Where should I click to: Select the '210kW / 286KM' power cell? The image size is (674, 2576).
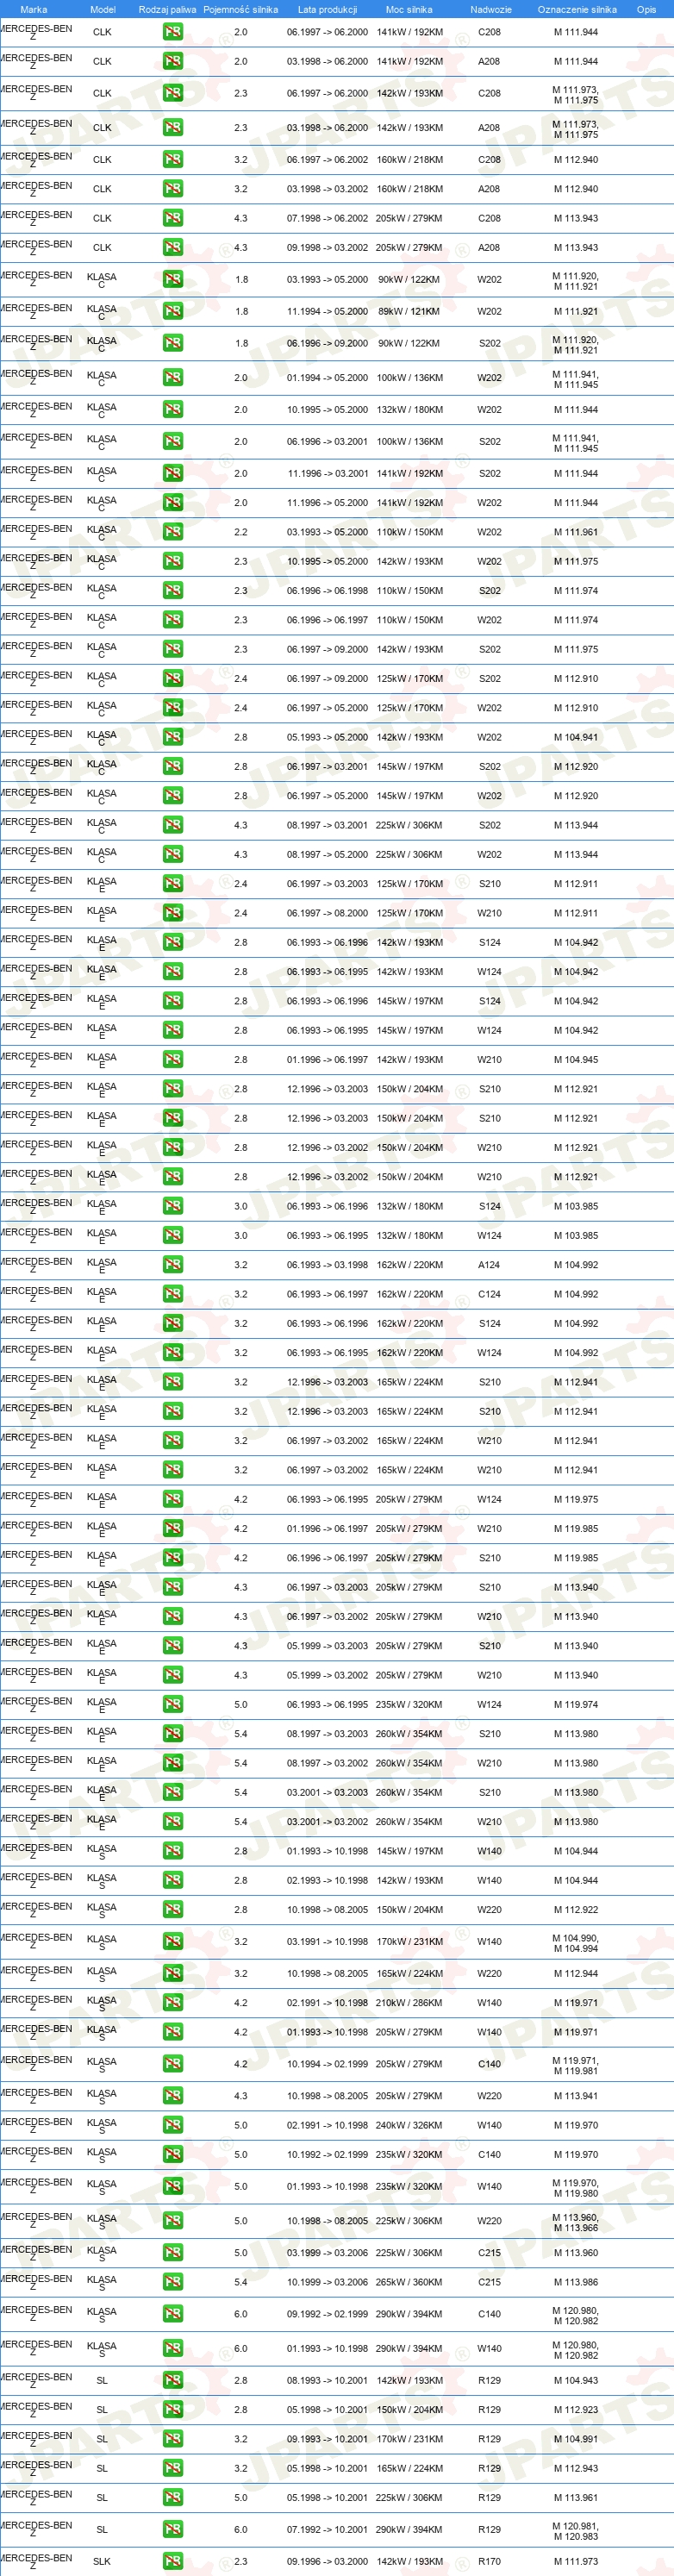pyautogui.click(x=409, y=2003)
